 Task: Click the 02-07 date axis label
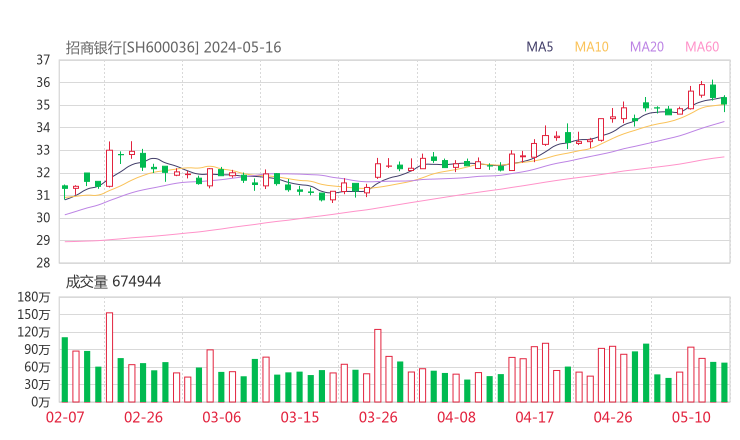point(65,417)
